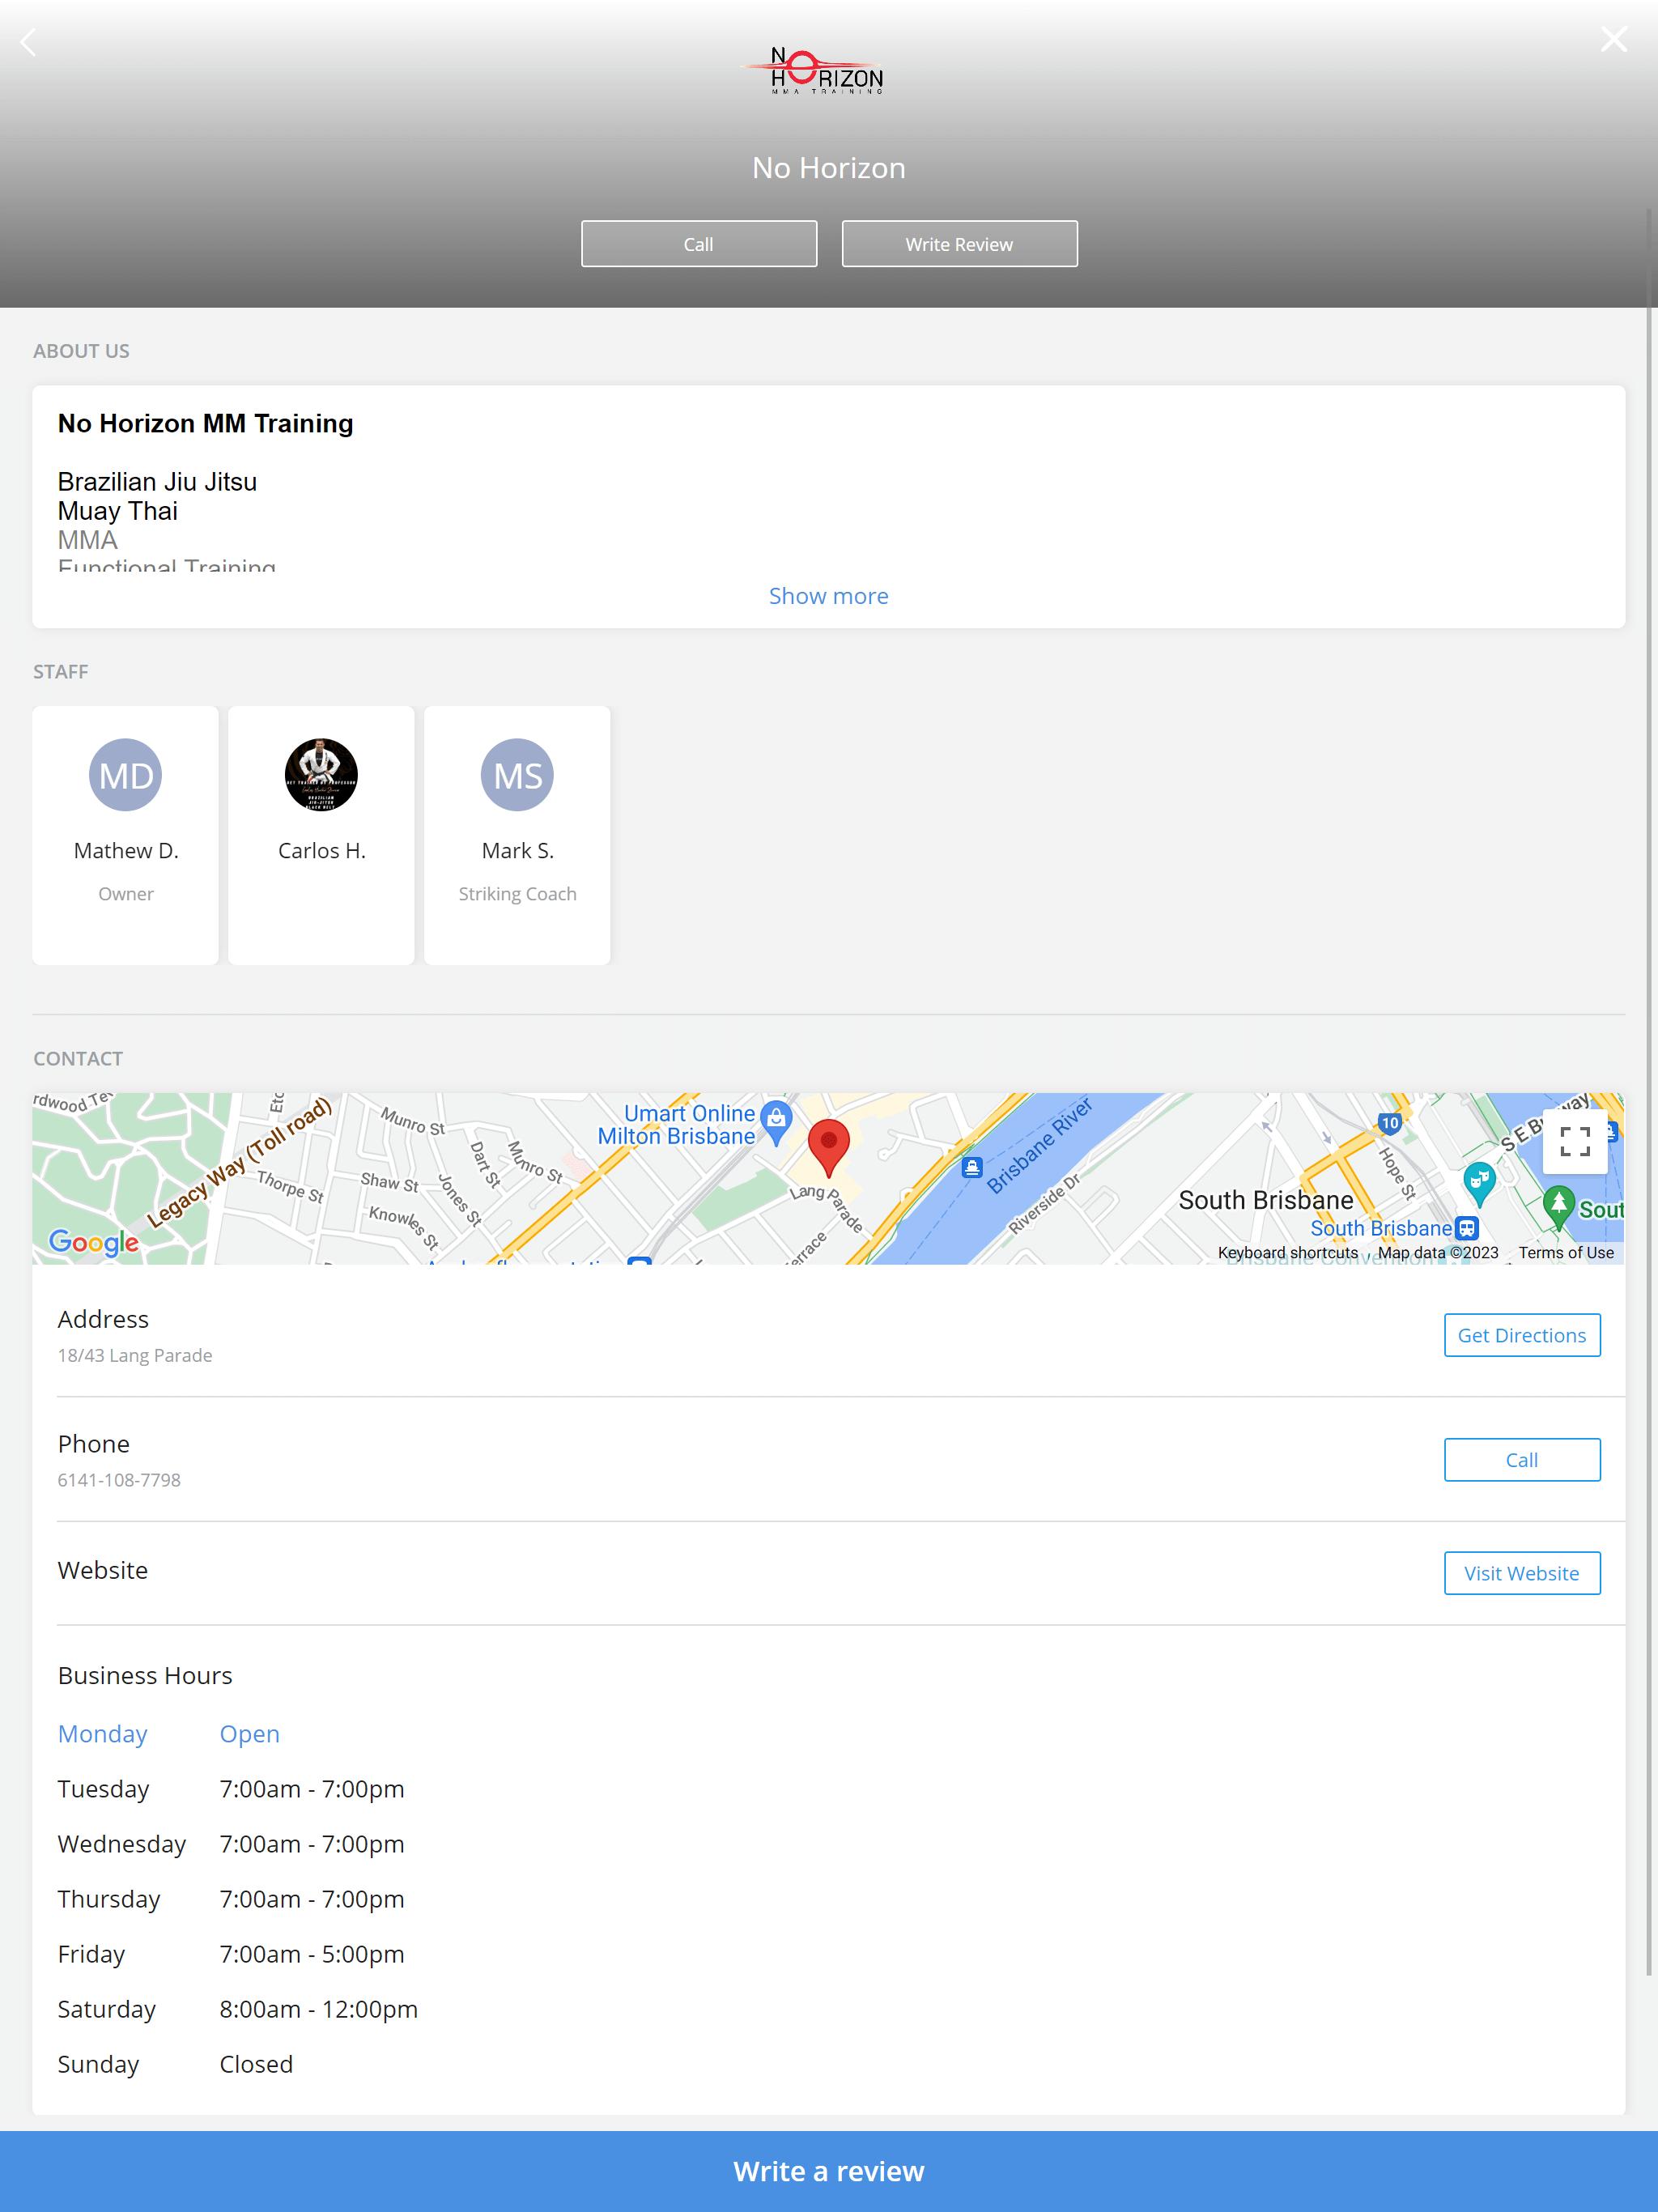Click the back arrow icon

pos(29,42)
